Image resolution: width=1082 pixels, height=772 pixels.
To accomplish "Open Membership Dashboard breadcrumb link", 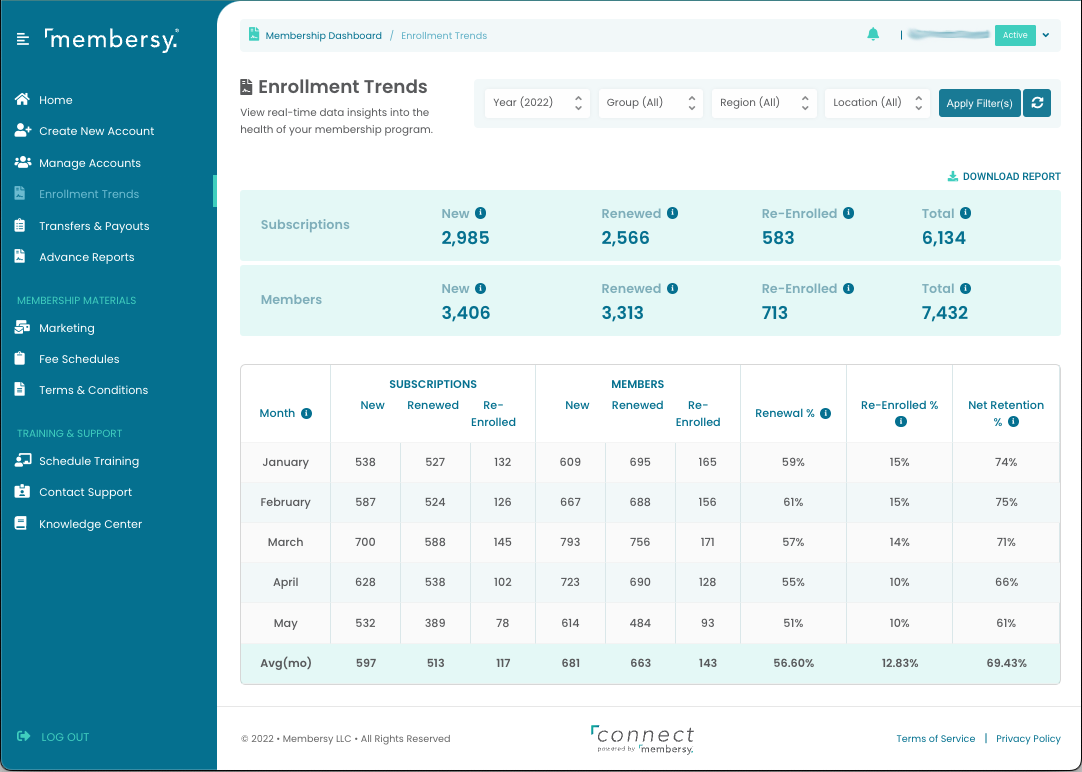I will (x=323, y=35).
